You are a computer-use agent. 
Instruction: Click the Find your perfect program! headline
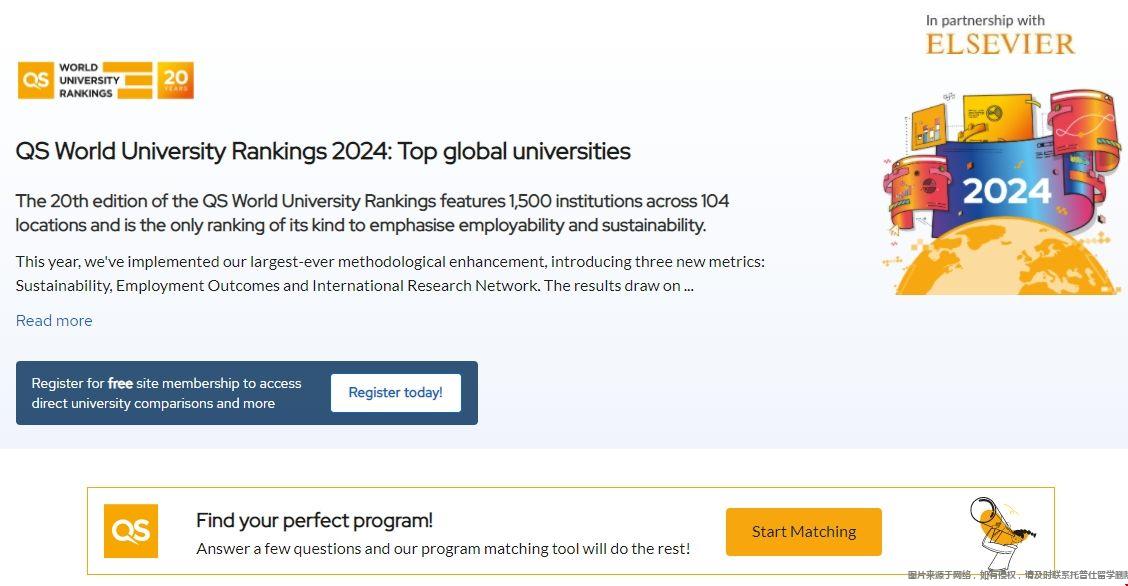pos(314,520)
